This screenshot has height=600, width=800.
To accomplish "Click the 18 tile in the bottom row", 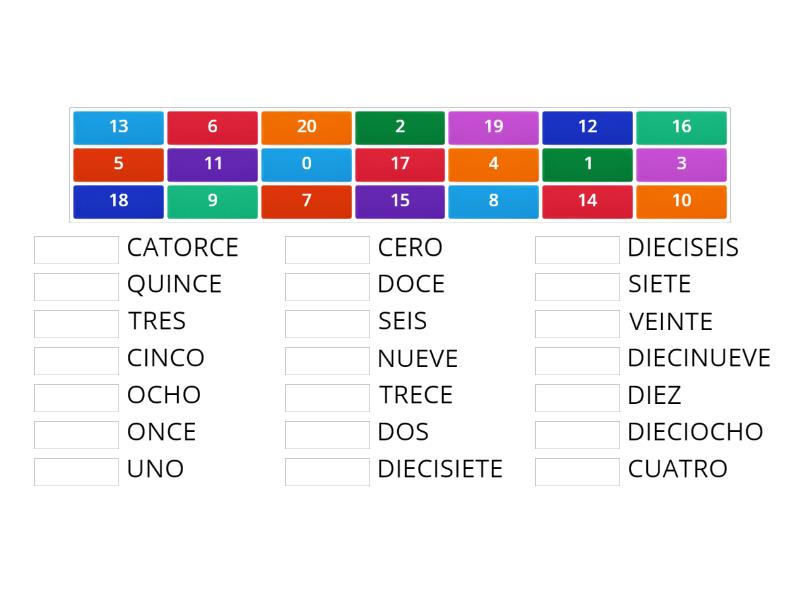I will pos(117,201).
